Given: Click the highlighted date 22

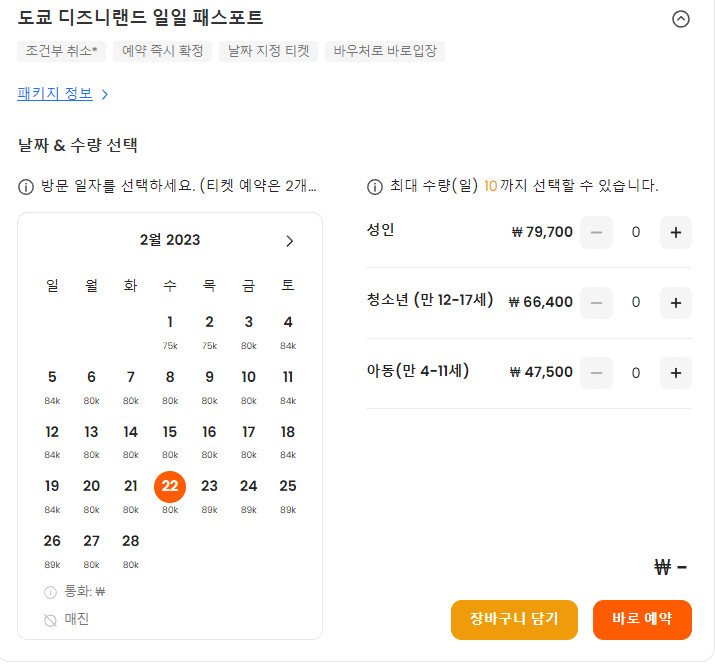Looking at the screenshot, I should pos(170,487).
